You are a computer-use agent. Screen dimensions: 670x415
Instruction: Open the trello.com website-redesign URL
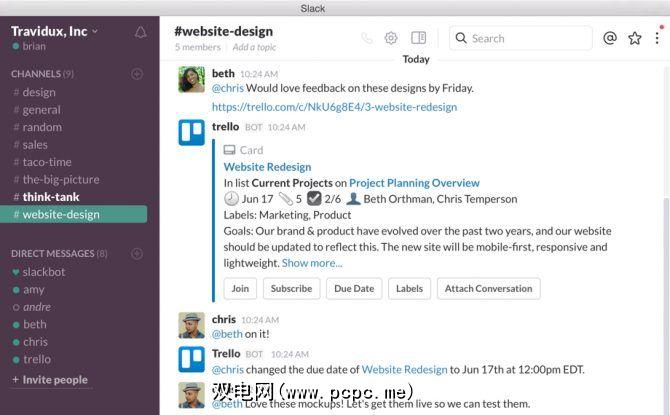(x=335, y=107)
